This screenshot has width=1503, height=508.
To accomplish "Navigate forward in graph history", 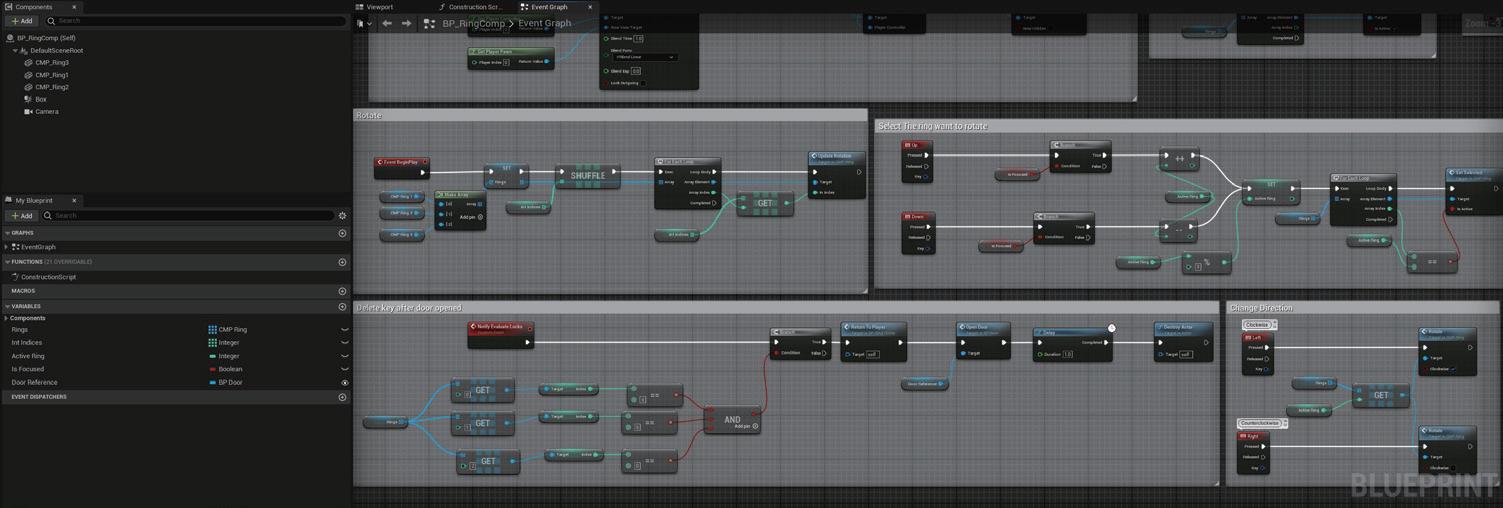I will coord(406,23).
